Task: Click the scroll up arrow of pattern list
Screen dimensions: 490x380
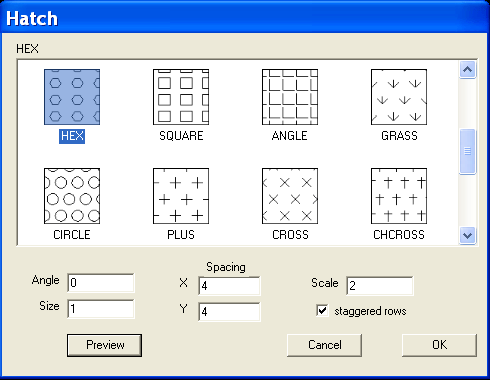Action: pyautogui.click(x=467, y=69)
